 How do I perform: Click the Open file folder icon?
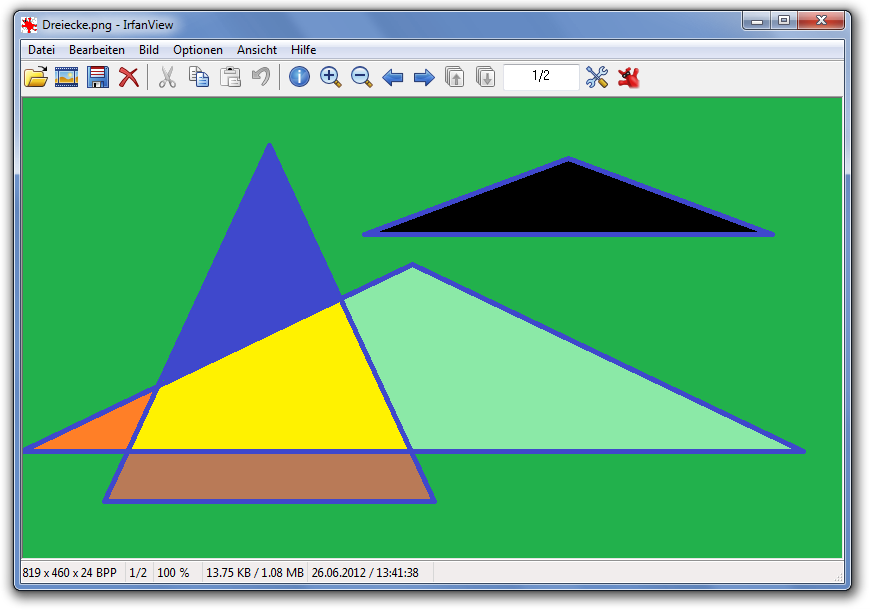click(x=36, y=77)
